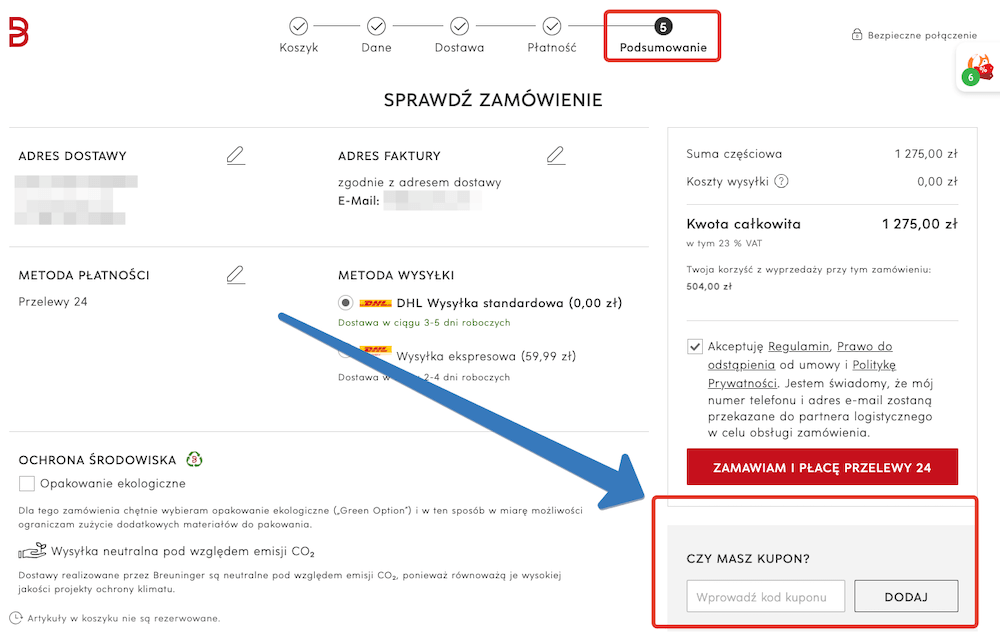Click the recycling icon beside Ochrona Środowiska
This screenshot has height=633, width=1000.
(194, 458)
